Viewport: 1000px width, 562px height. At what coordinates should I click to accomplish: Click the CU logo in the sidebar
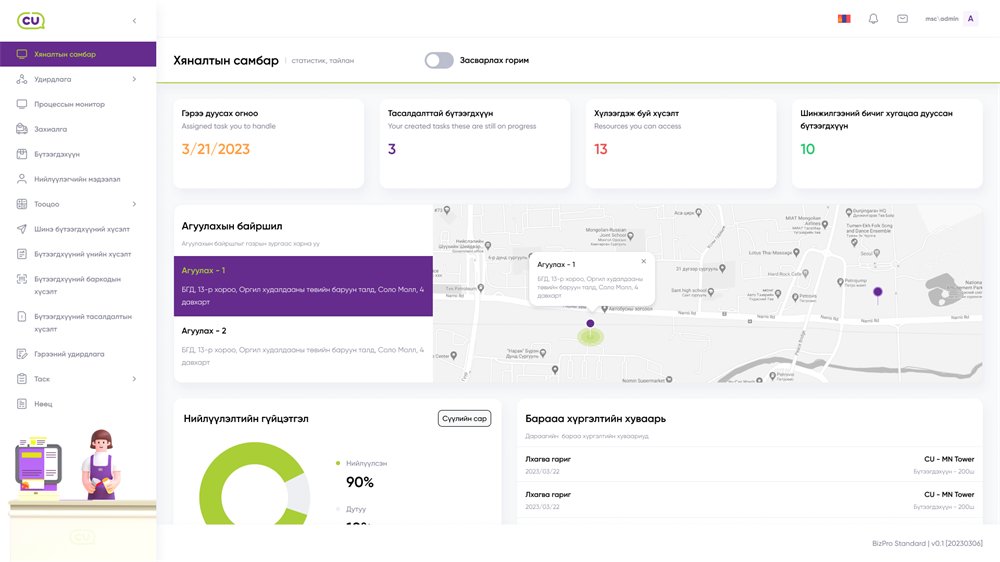coord(31,20)
